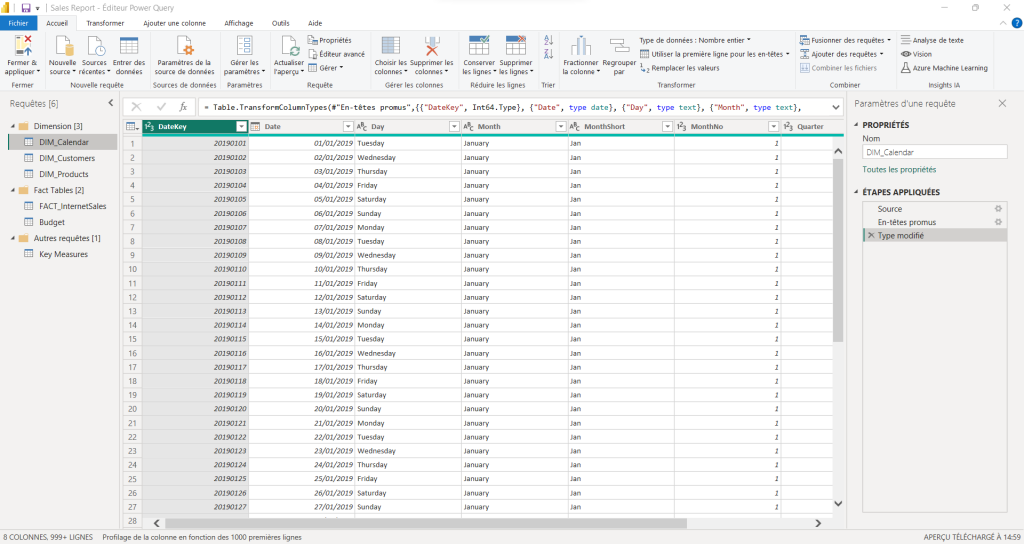This screenshot has width=1024, height=544.
Task: Open Type de données dropdown
Action: [x=695, y=40]
